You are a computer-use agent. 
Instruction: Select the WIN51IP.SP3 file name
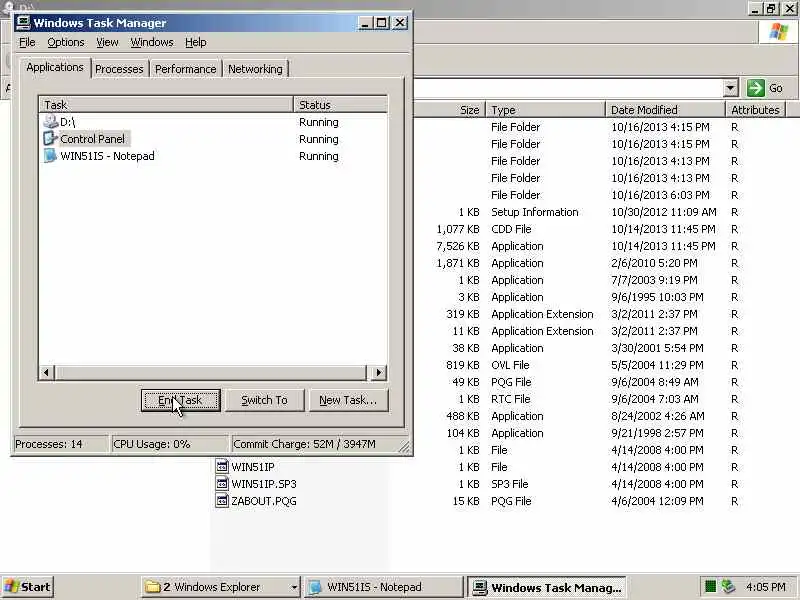264,484
